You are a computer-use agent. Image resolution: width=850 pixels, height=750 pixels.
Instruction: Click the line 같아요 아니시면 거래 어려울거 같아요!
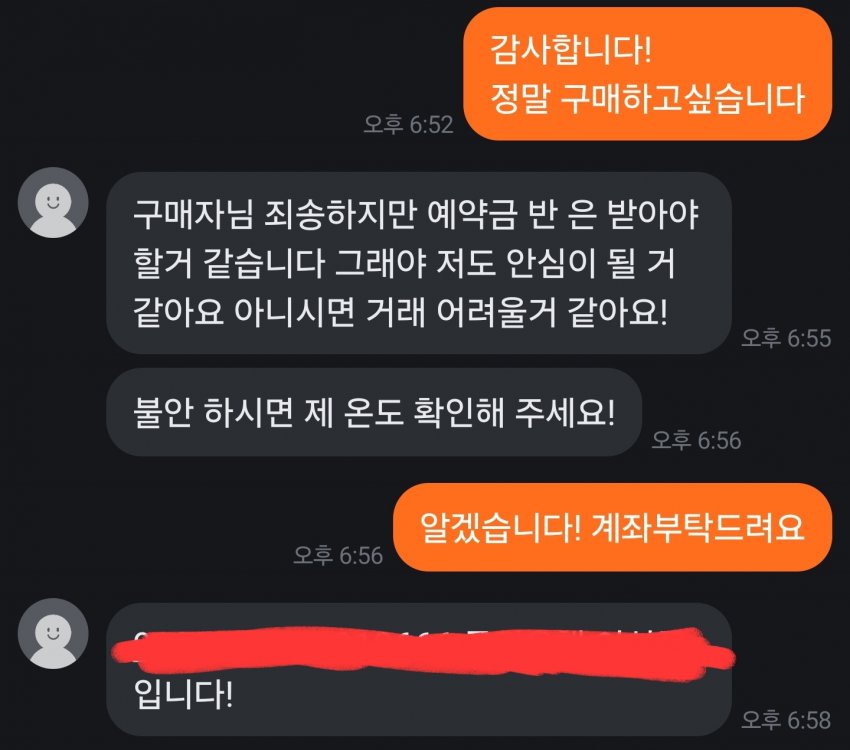pyautogui.click(x=400, y=312)
